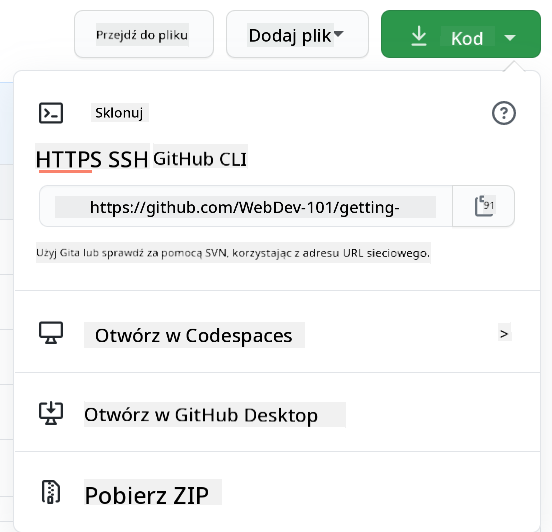Click the green Kod button label

(467, 38)
